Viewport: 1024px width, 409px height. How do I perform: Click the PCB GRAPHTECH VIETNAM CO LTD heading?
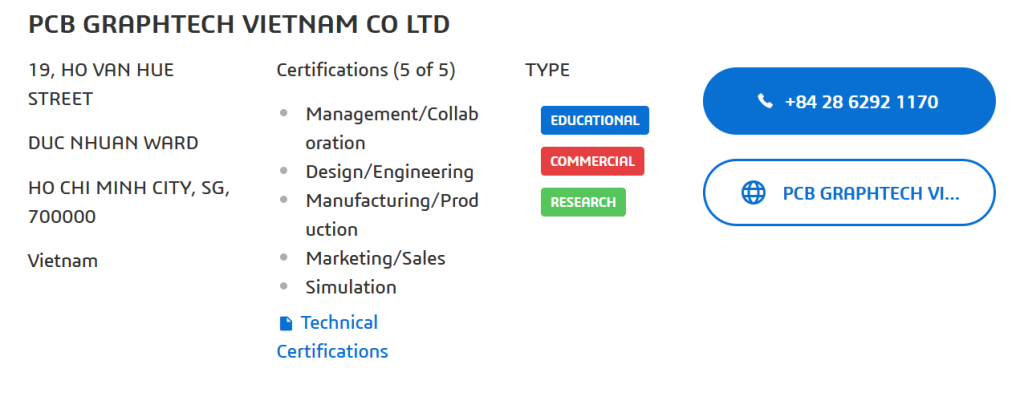pyautogui.click(x=239, y=24)
